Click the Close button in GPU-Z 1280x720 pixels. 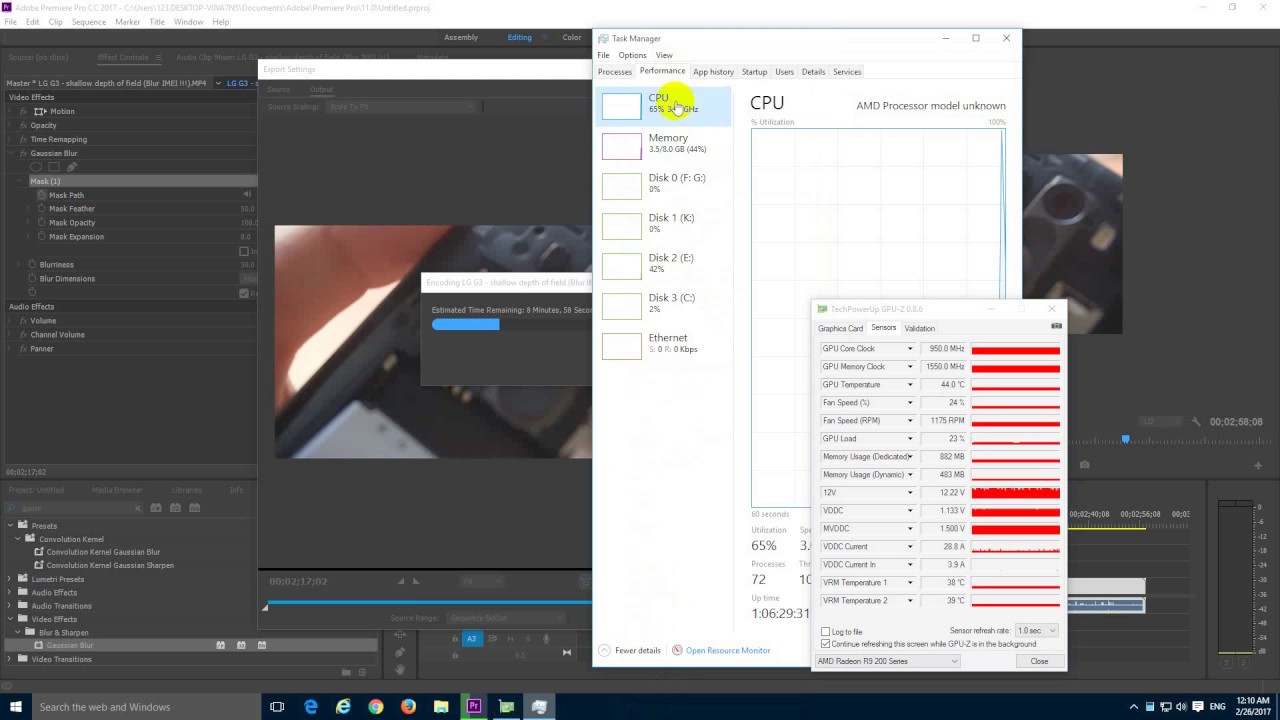point(1039,661)
